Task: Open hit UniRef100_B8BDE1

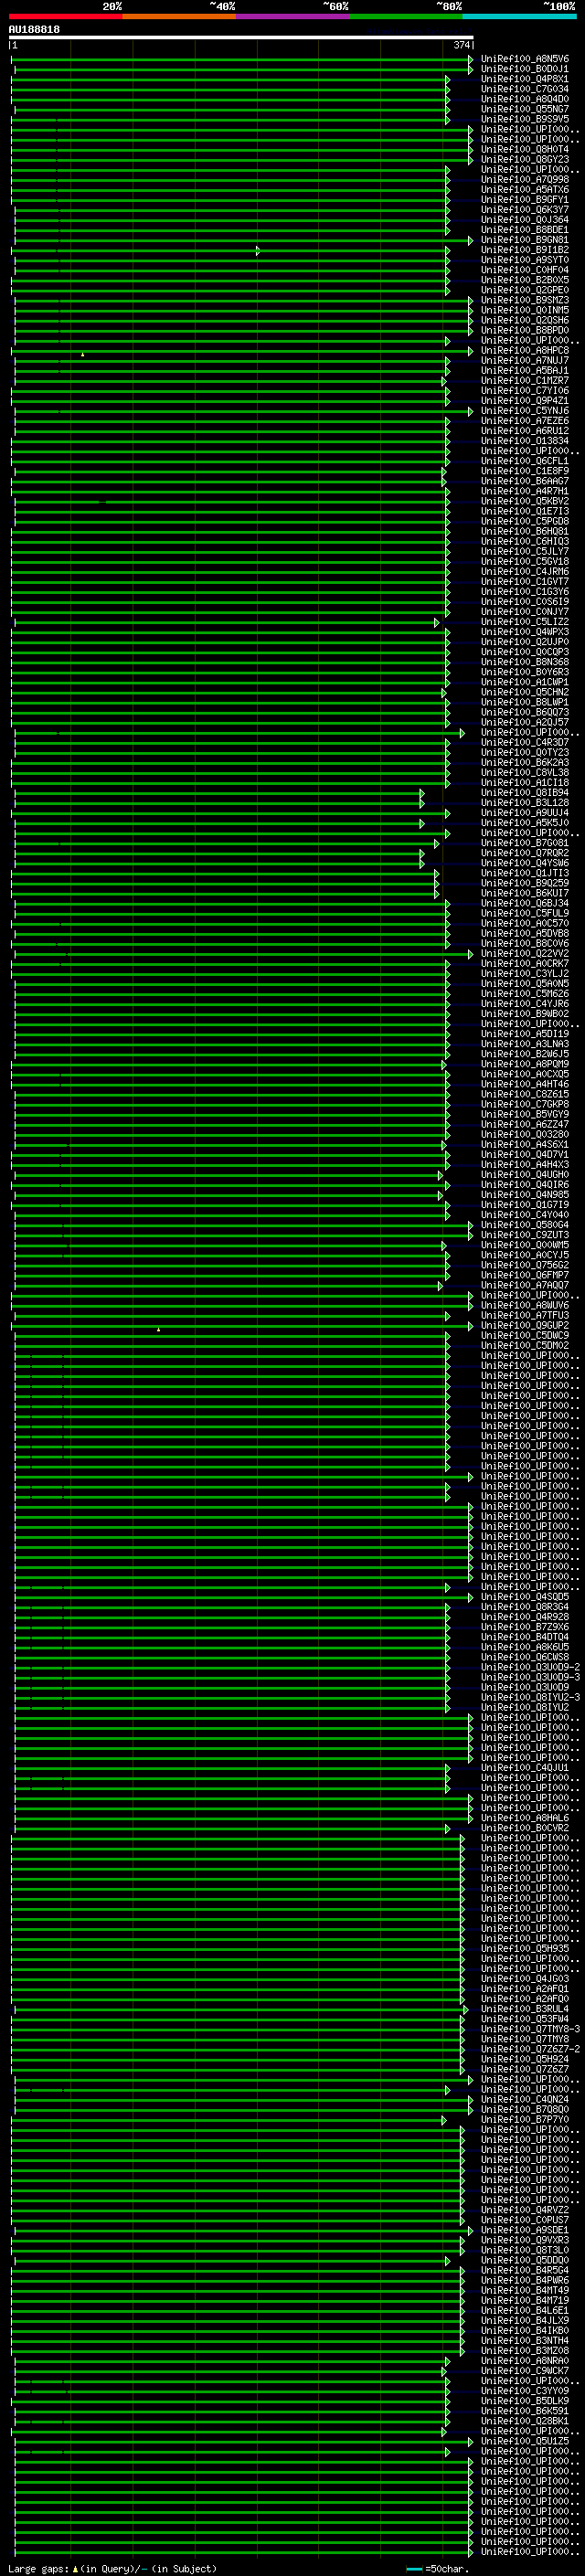Action: [x=525, y=230]
